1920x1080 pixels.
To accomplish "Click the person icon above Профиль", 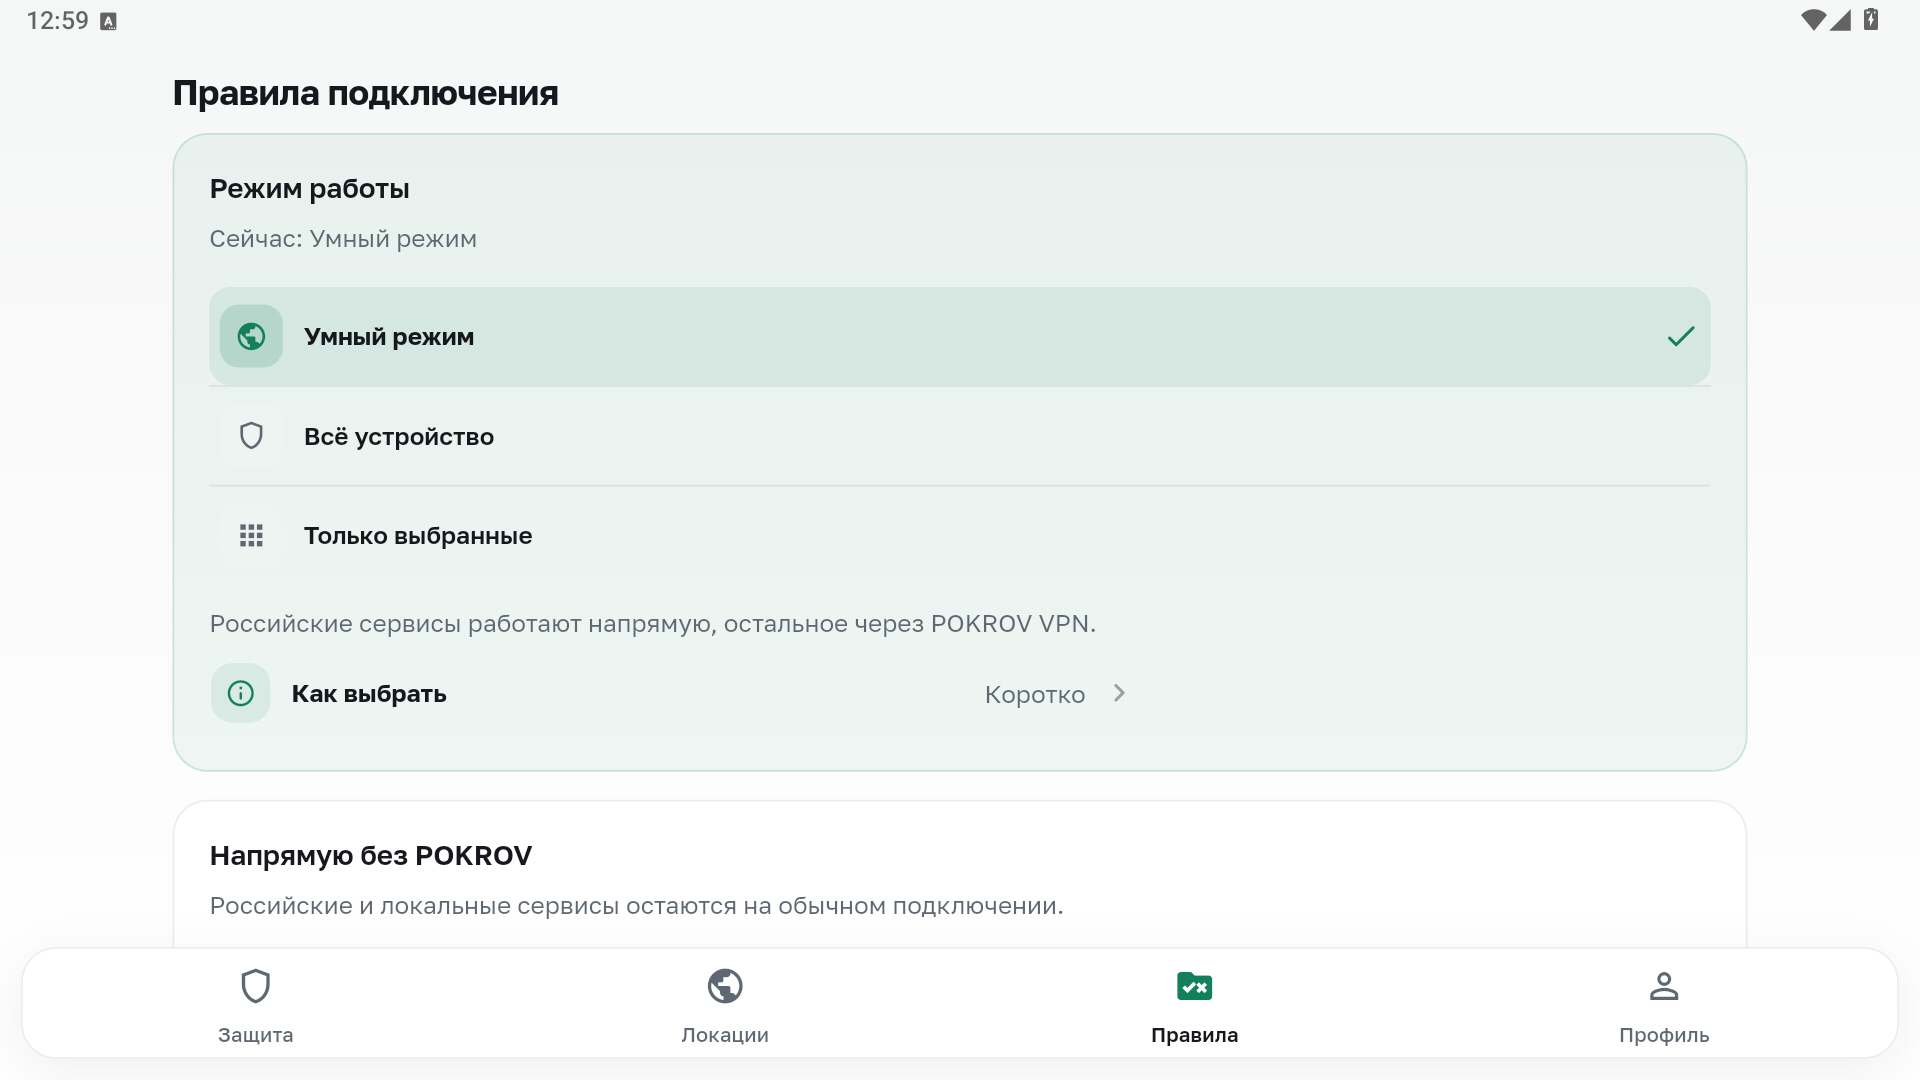I will click(x=1664, y=986).
